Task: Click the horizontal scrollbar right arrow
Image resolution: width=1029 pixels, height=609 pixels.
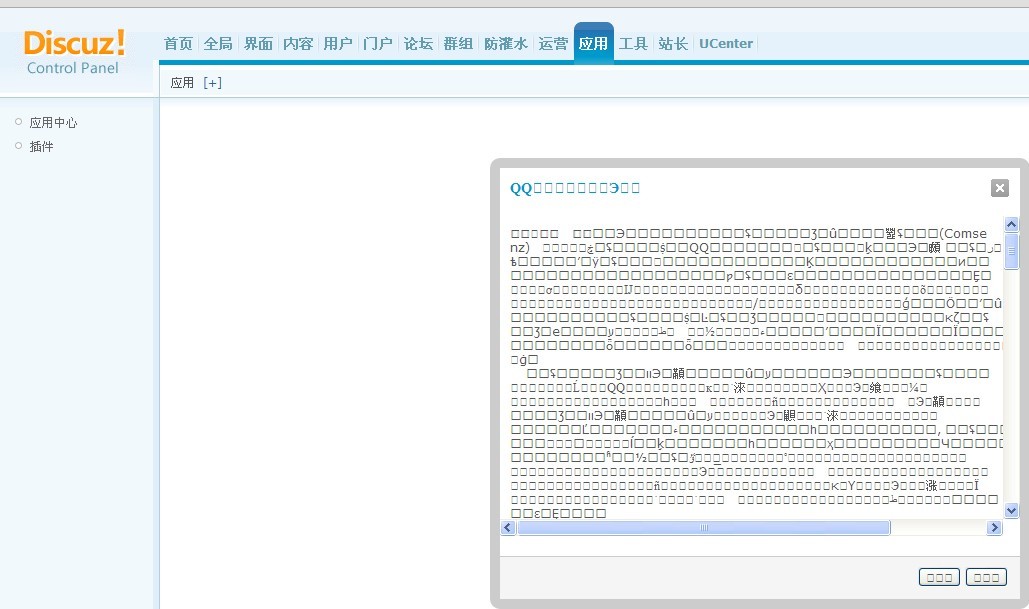Action: tap(995, 528)
